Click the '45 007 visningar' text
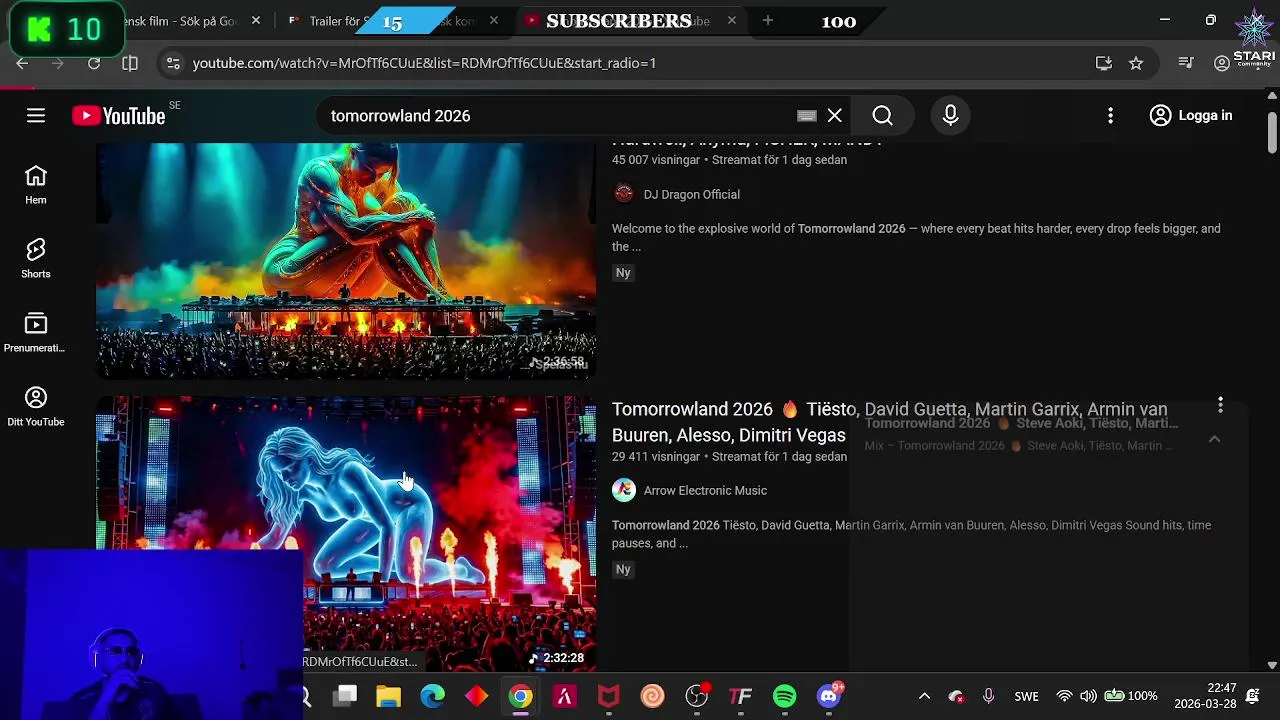 pyautogui.click(x=655, y=160)
